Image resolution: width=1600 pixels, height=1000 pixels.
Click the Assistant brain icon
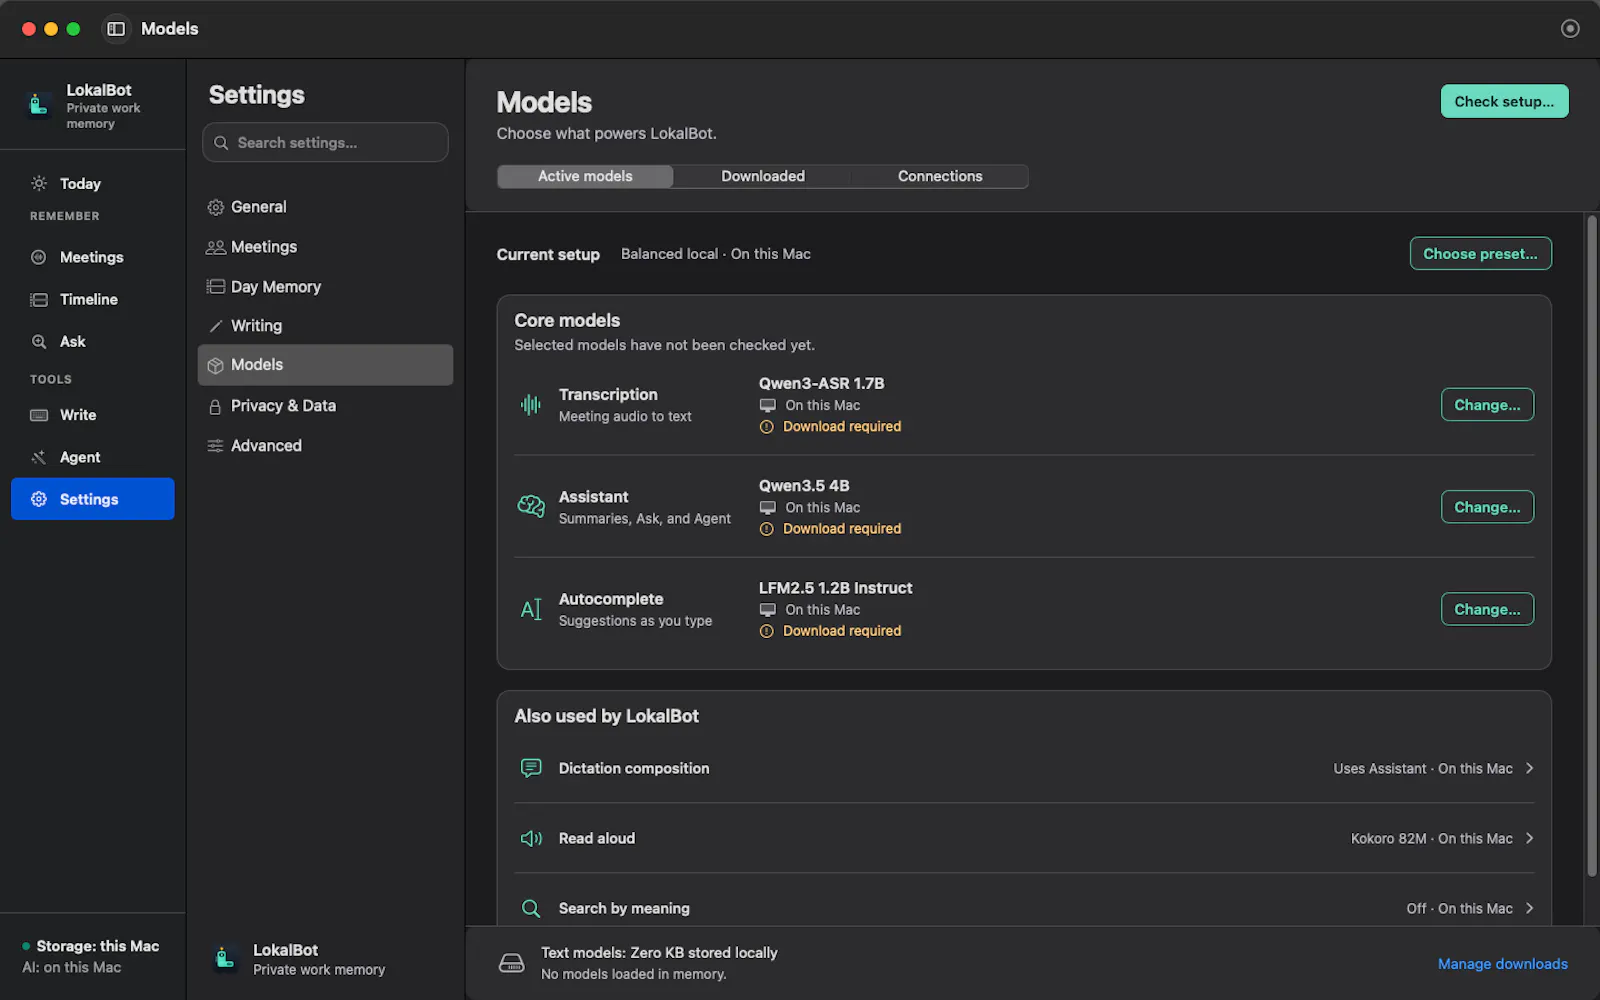531,507
